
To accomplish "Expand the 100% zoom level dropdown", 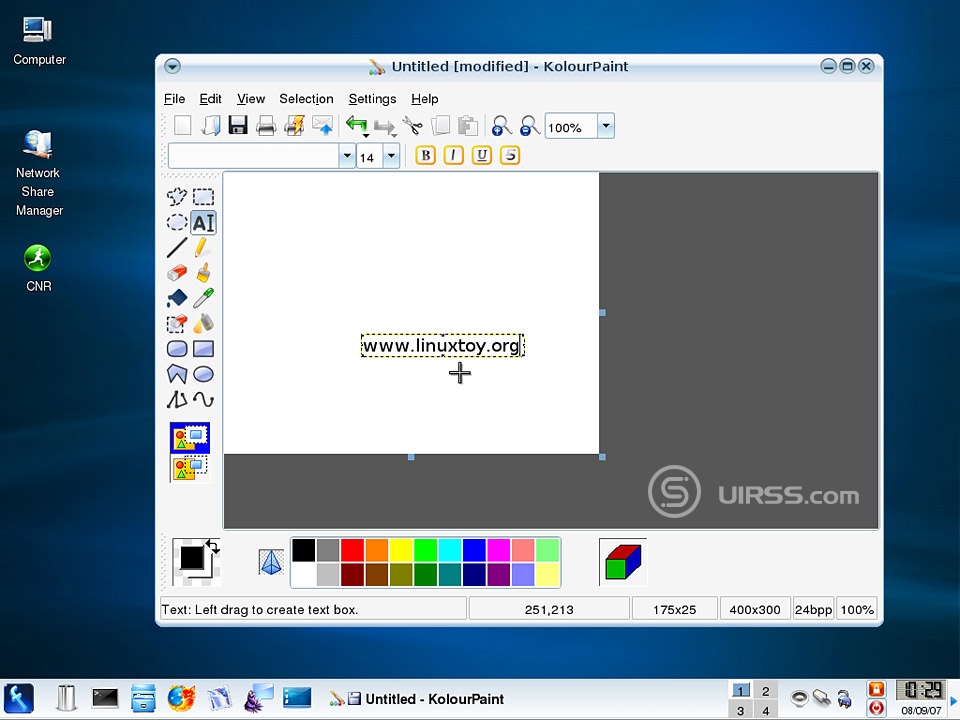I will coord(605,126).
